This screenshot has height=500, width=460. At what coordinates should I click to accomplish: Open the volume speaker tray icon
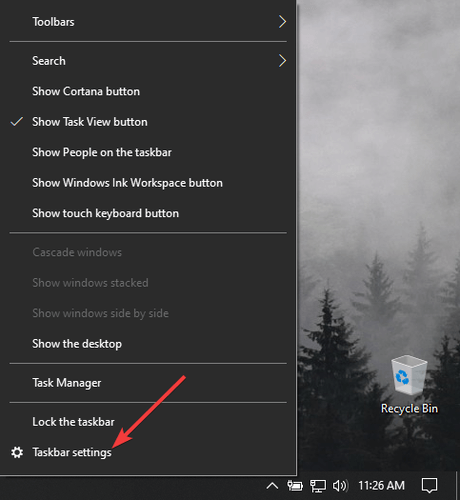pyautogui.click(x=340, y=486)
